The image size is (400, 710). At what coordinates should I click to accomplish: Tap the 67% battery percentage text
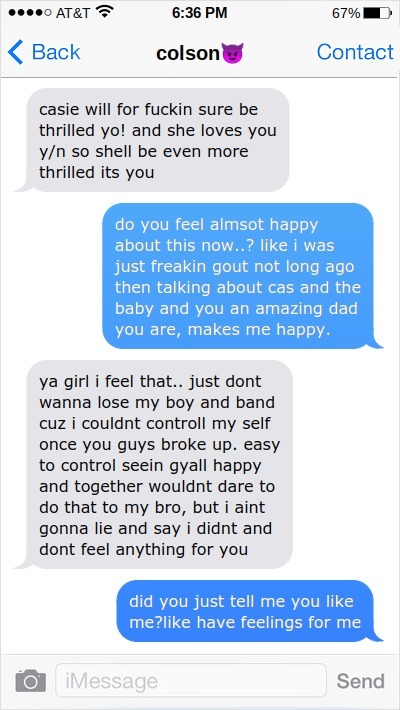[x=346, y=13]
